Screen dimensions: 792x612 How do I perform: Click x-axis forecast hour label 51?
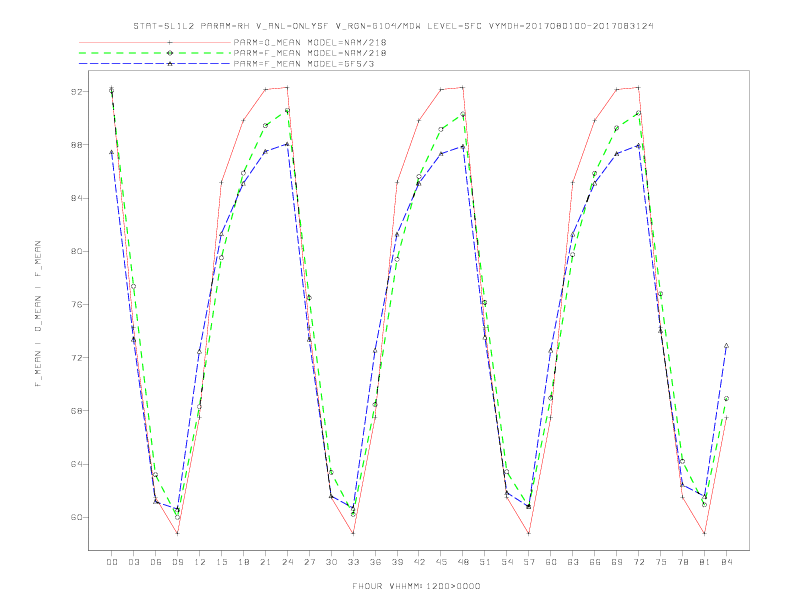tap(485, 562)
